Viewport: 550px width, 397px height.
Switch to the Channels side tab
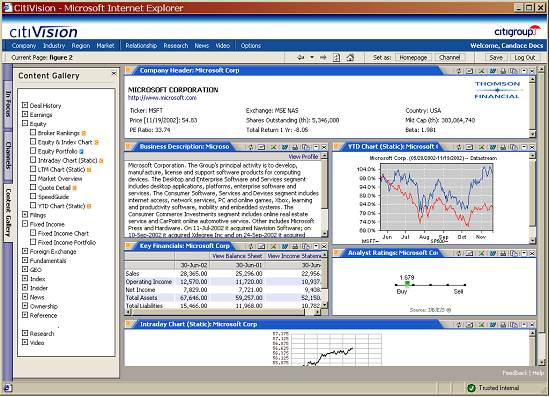[8, 155]
